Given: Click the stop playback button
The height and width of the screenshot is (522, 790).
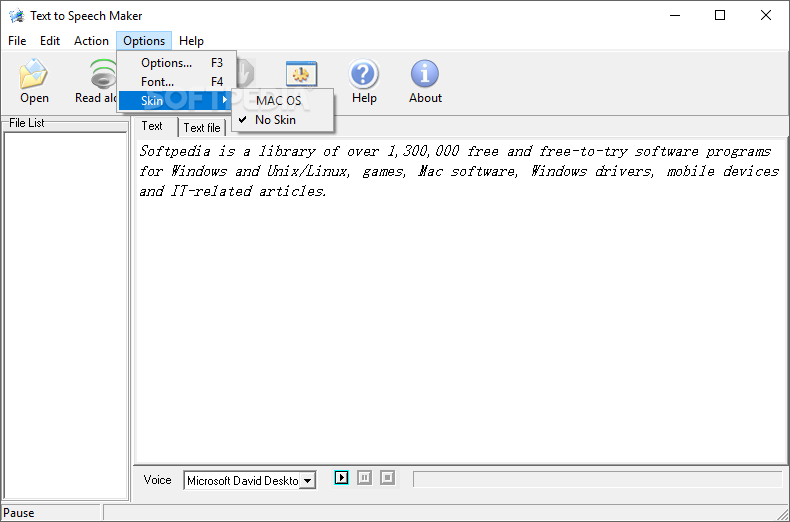Looking at the screenshot, I should click(x=387, y=477).
